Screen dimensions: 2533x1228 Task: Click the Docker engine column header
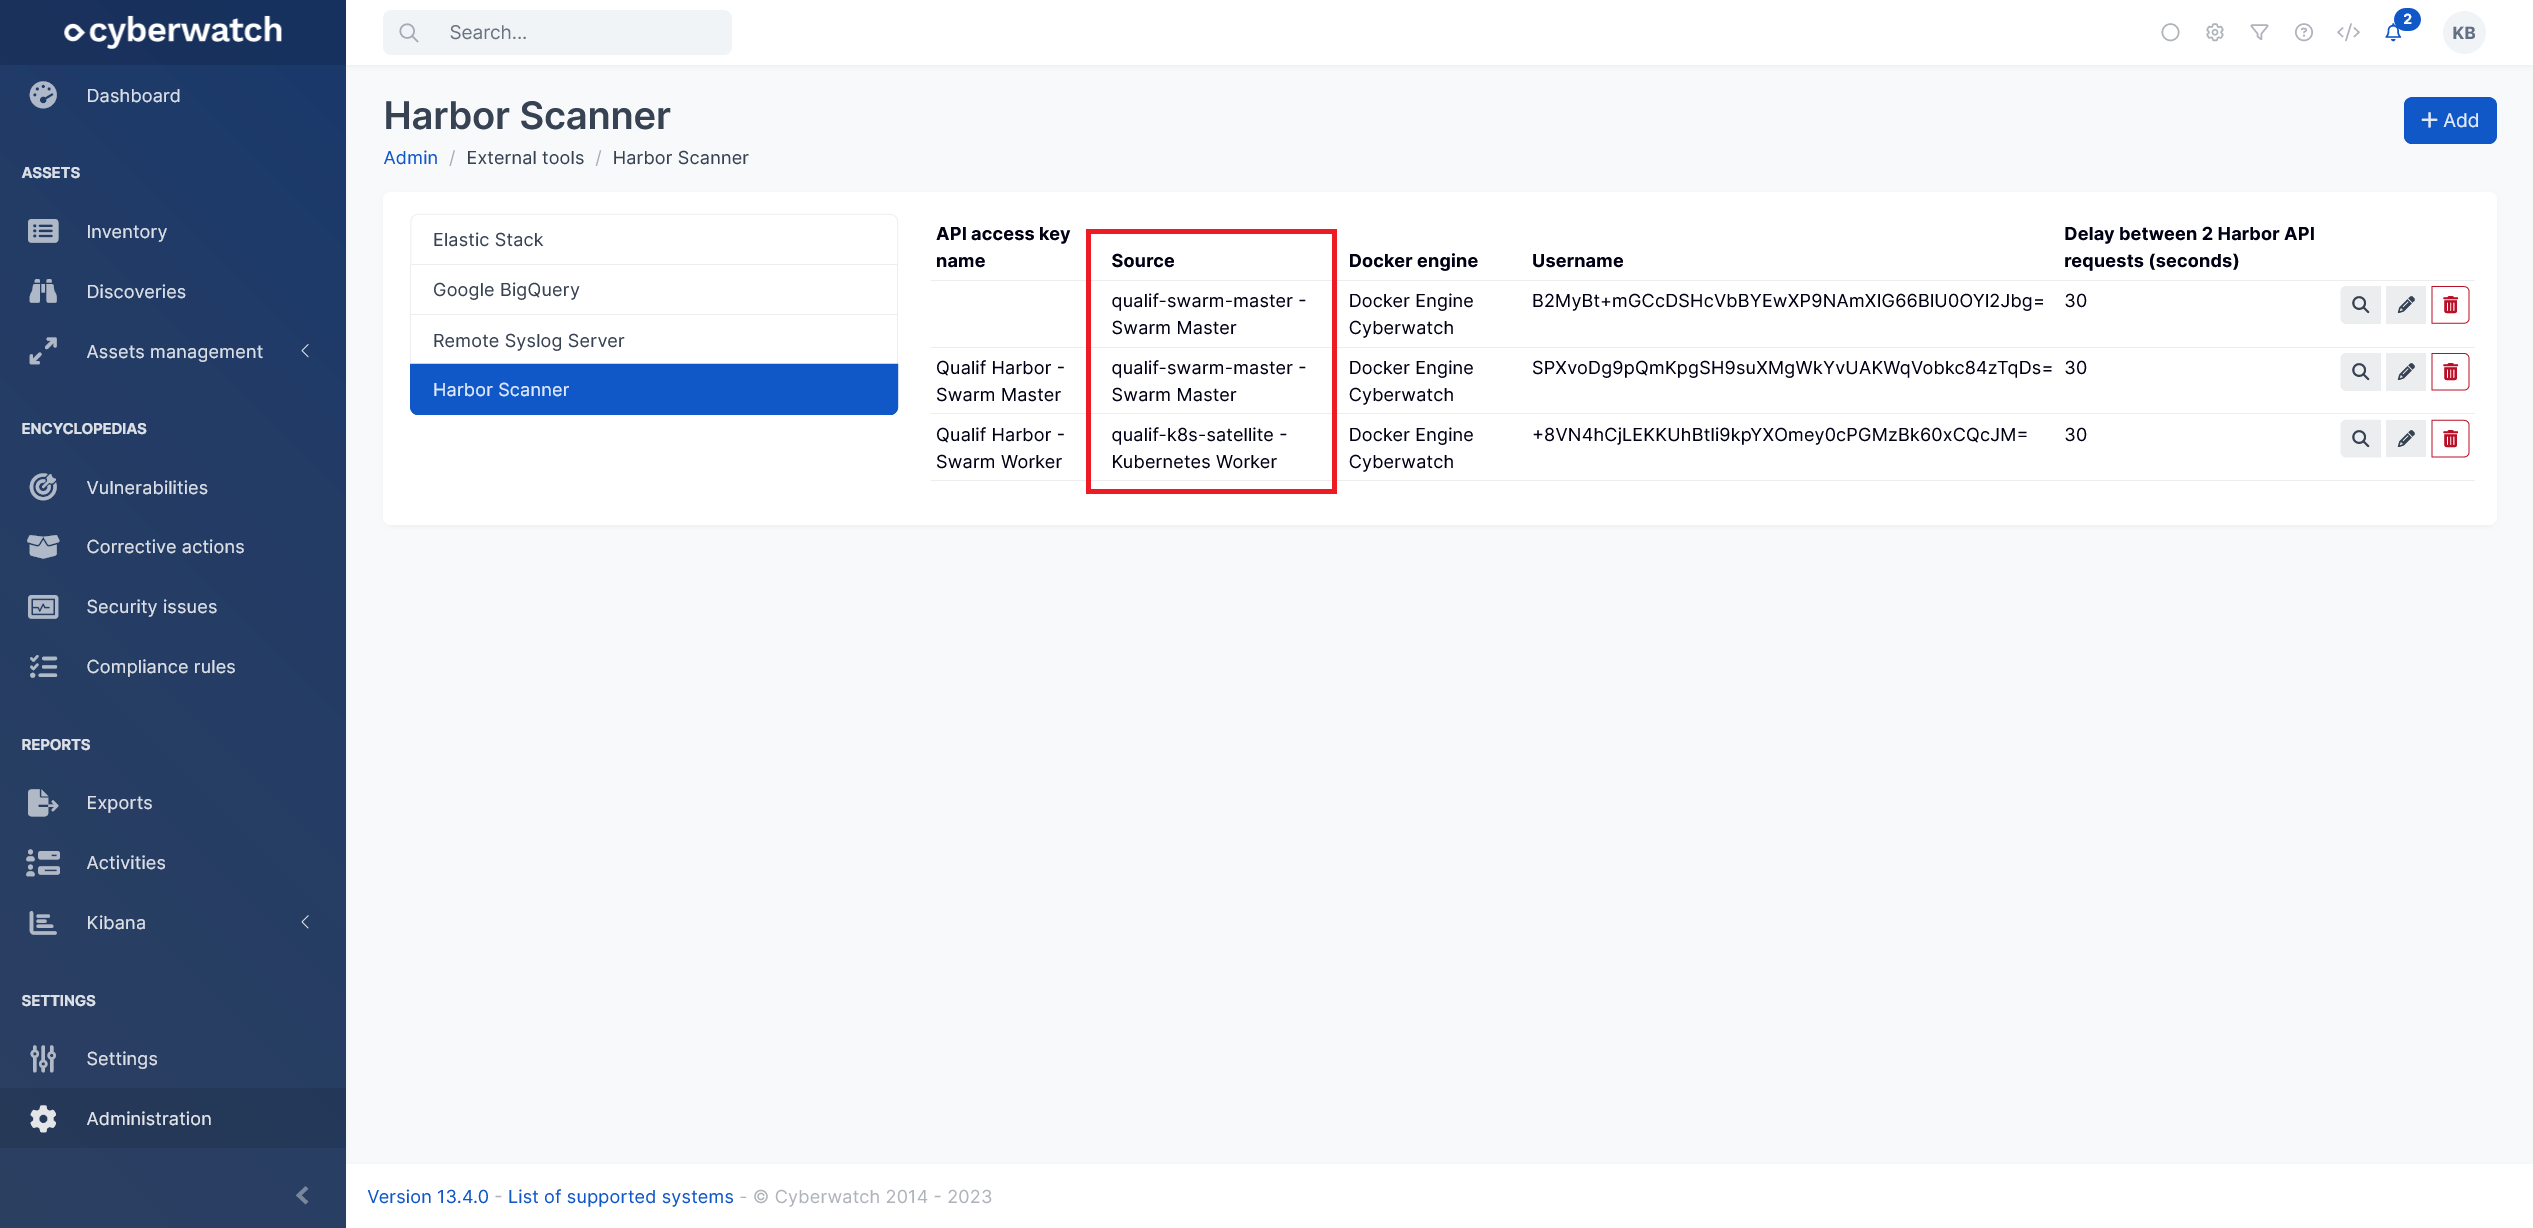point(1413,261)
